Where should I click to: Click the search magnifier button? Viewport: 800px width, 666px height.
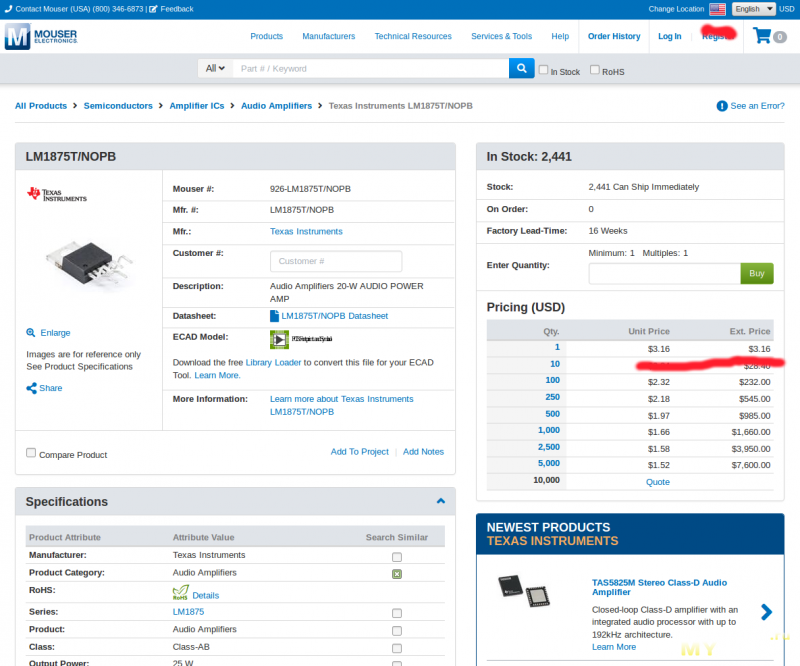point(521,68)
